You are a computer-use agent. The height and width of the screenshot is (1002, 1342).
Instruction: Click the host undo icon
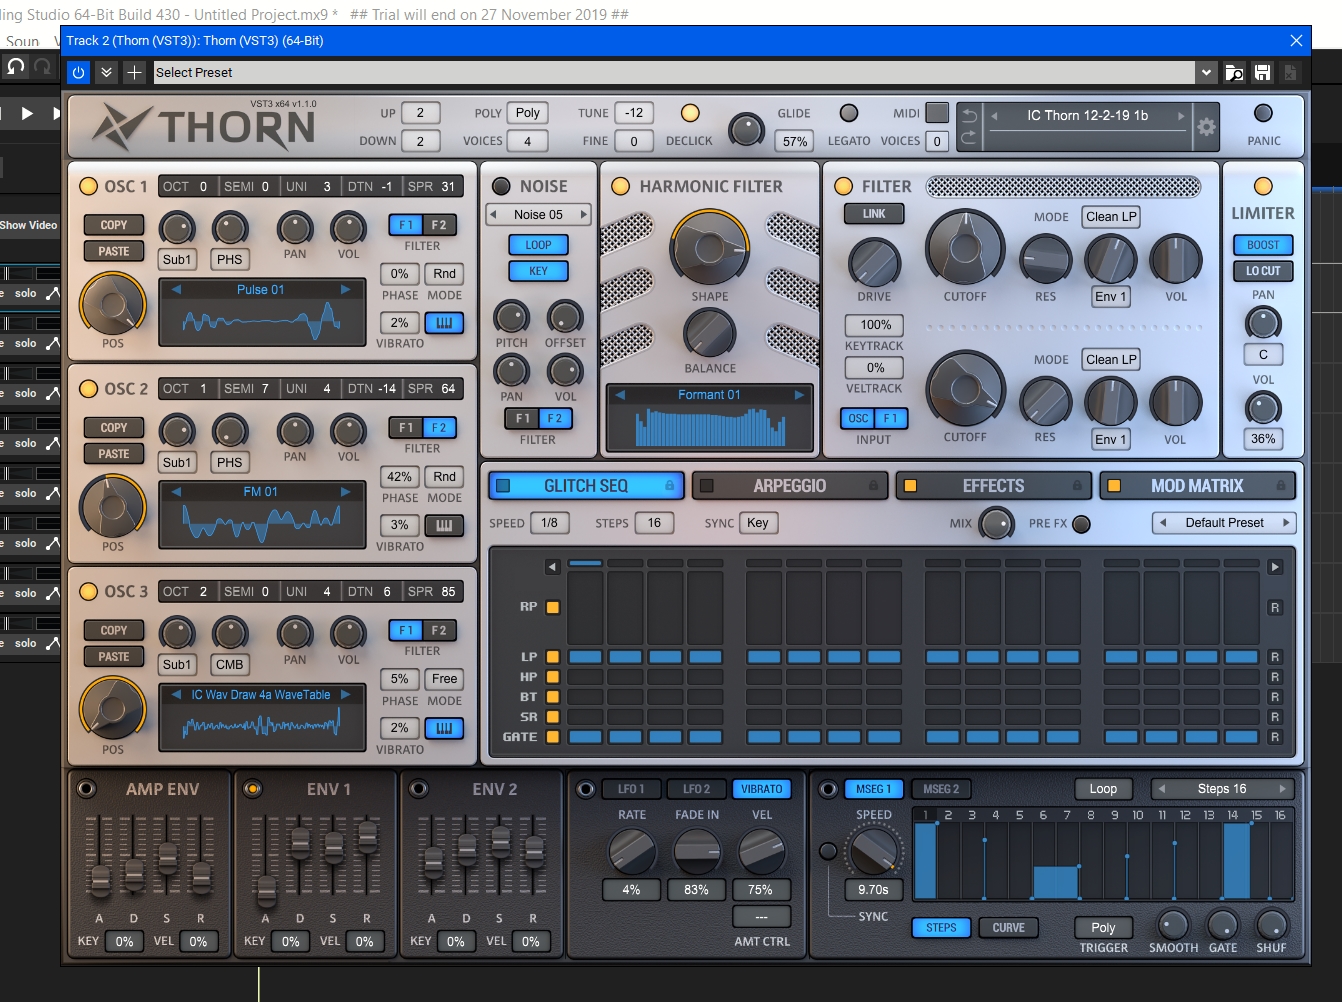click(x=15, y=67)
